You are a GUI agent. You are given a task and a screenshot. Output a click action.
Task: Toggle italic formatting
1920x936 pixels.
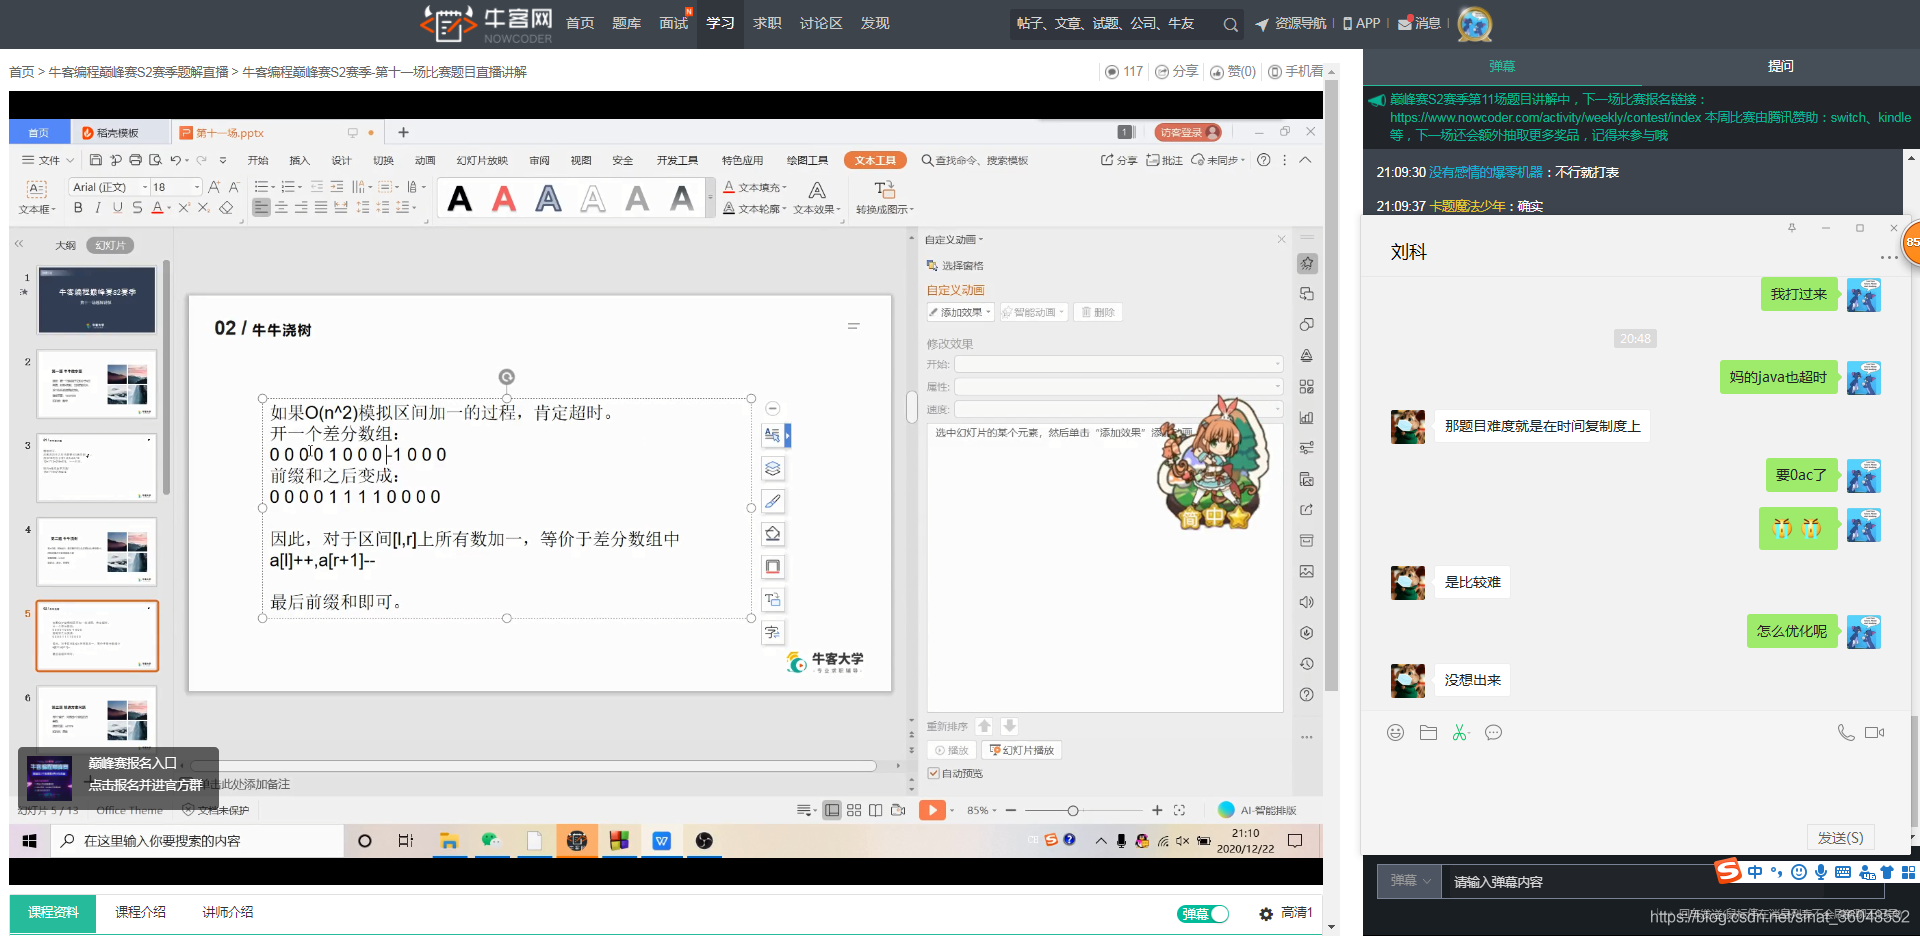(x=97, y=206)
